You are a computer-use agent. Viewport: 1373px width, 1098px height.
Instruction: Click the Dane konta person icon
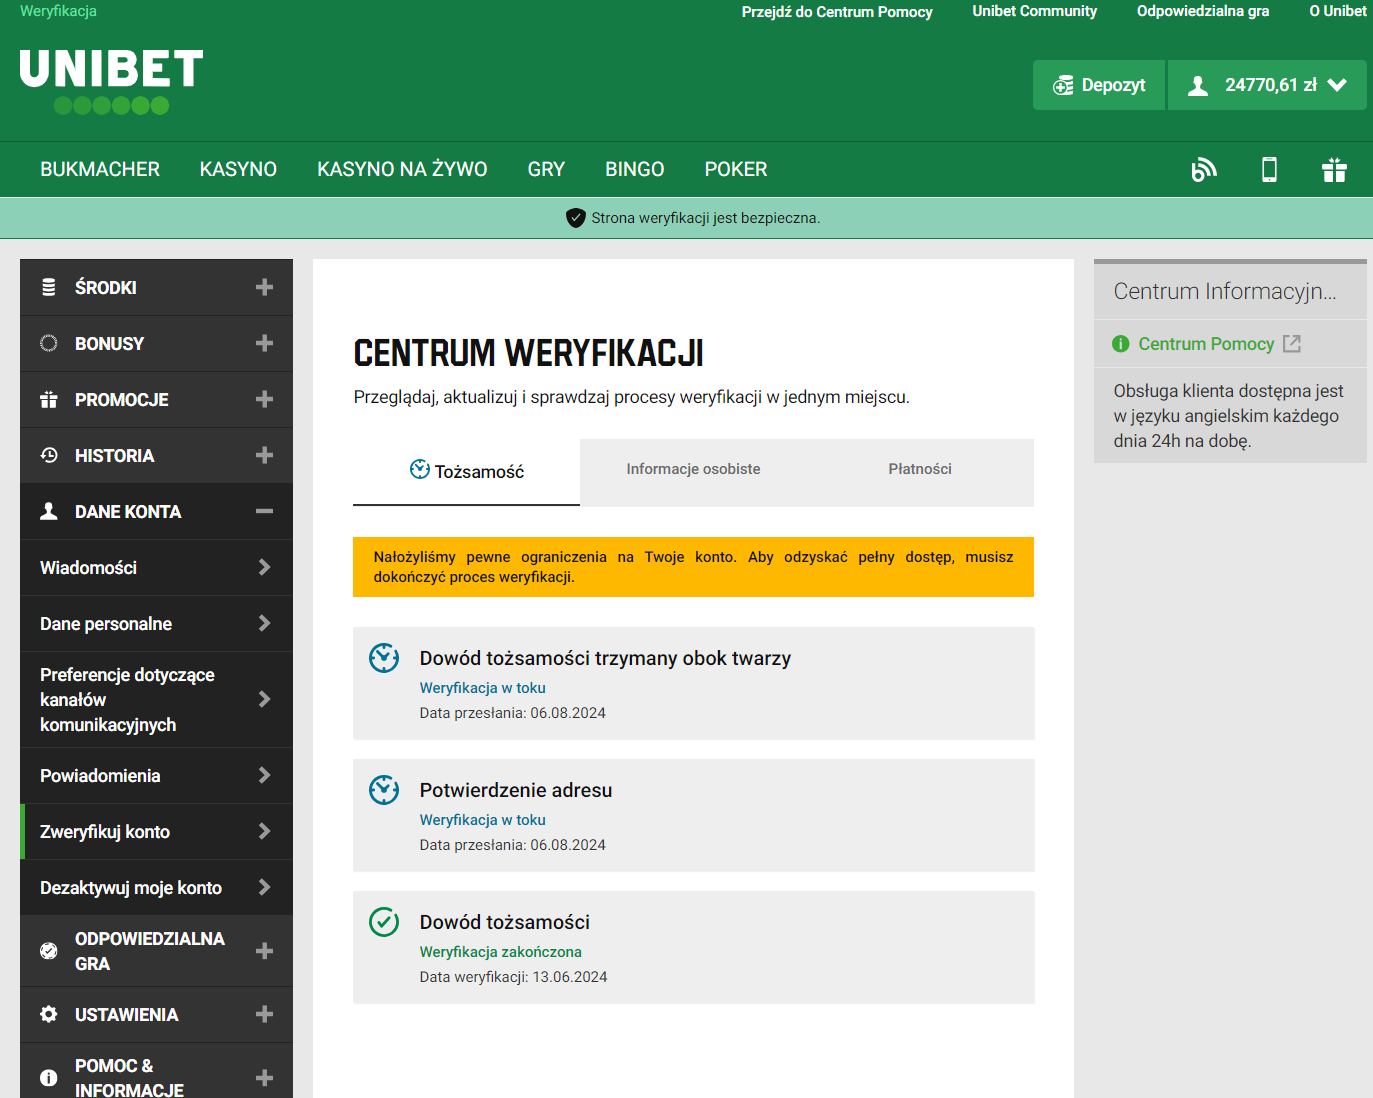tap(48, 512)
